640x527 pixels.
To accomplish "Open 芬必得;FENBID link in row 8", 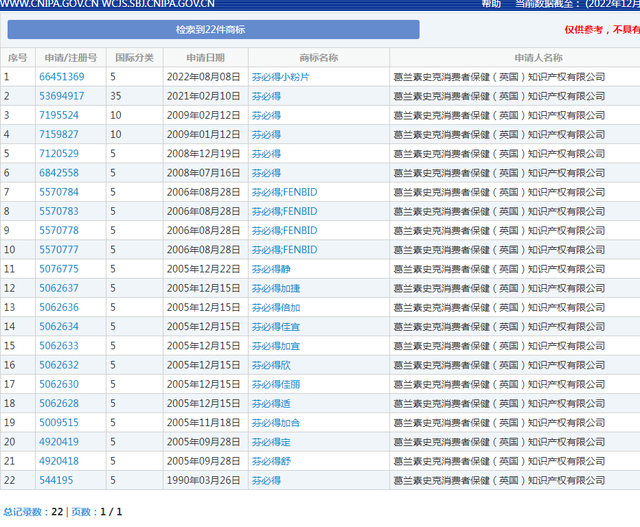I will tap(284, 211).
